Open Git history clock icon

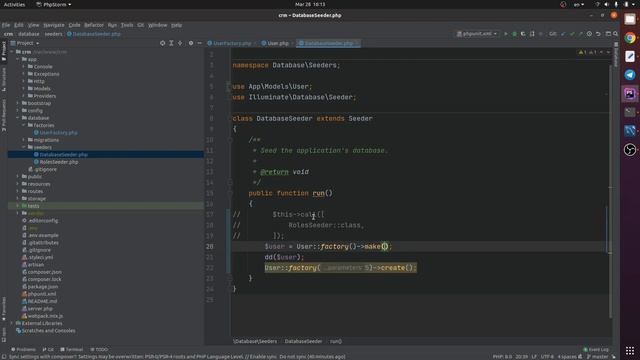589,34
